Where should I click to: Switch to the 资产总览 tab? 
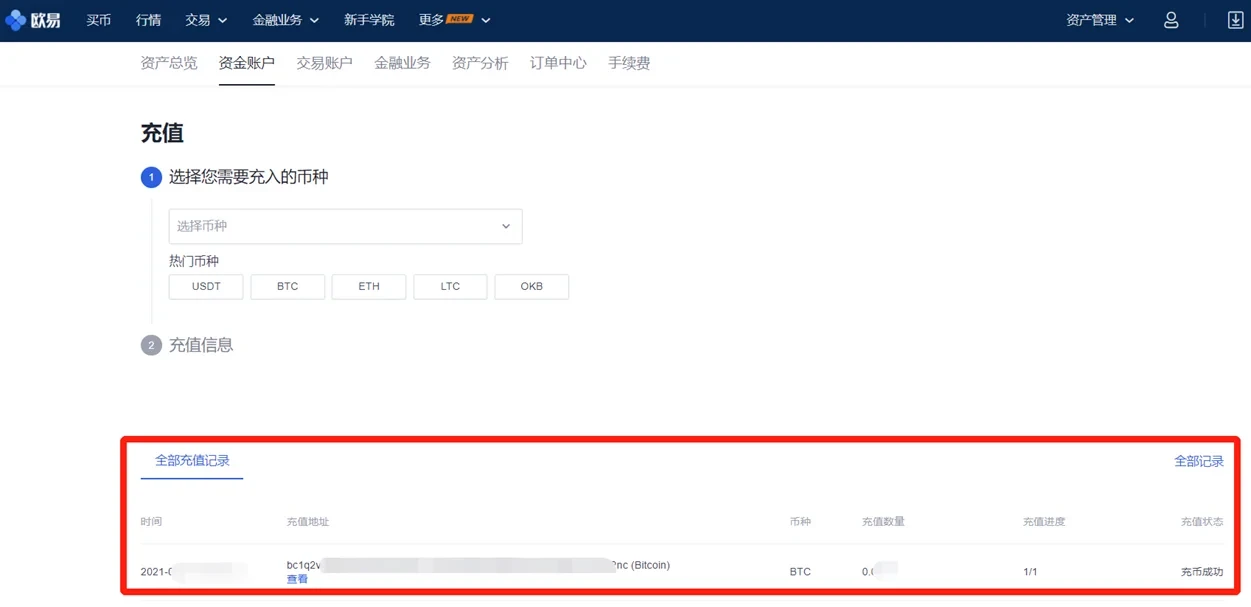point(168,62)
